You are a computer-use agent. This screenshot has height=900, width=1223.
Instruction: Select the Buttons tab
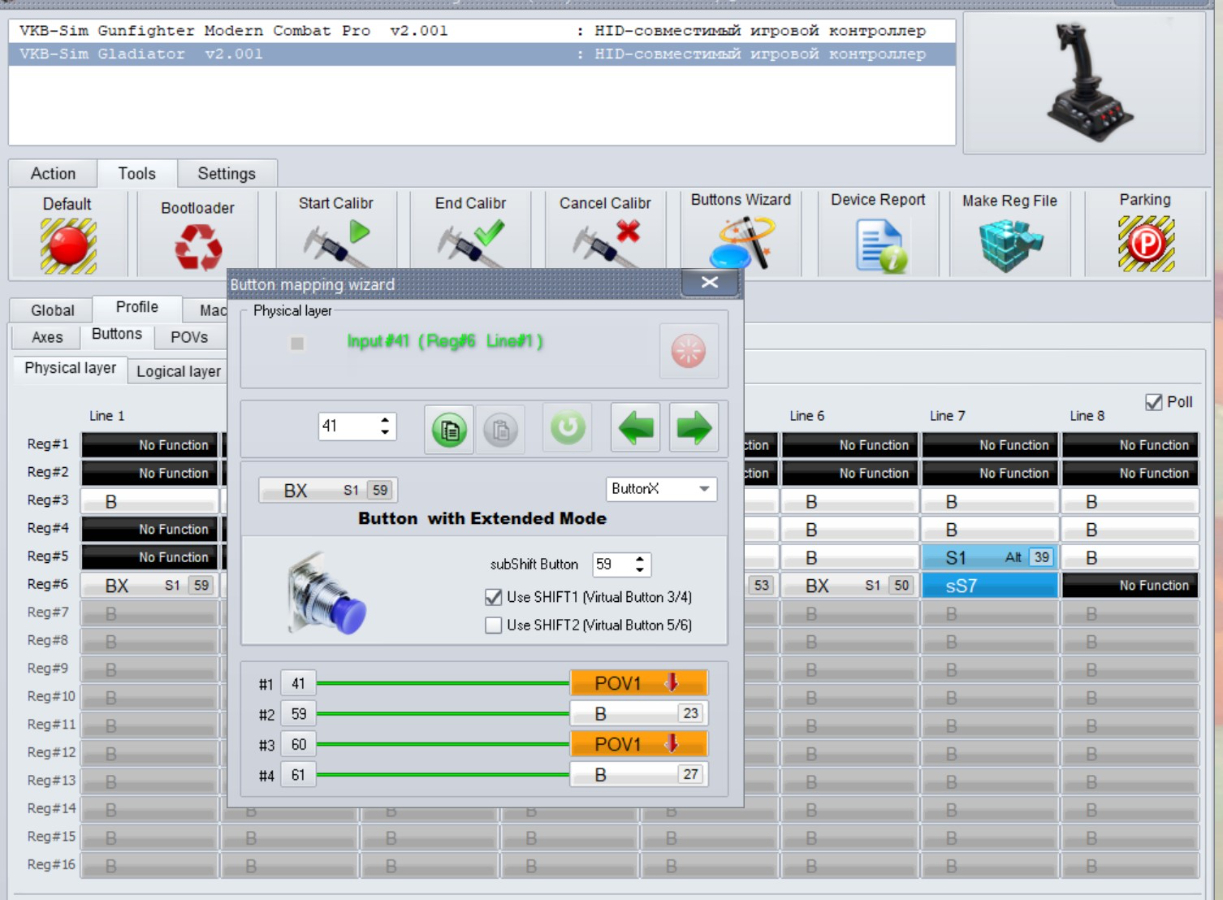pos(117,334)
